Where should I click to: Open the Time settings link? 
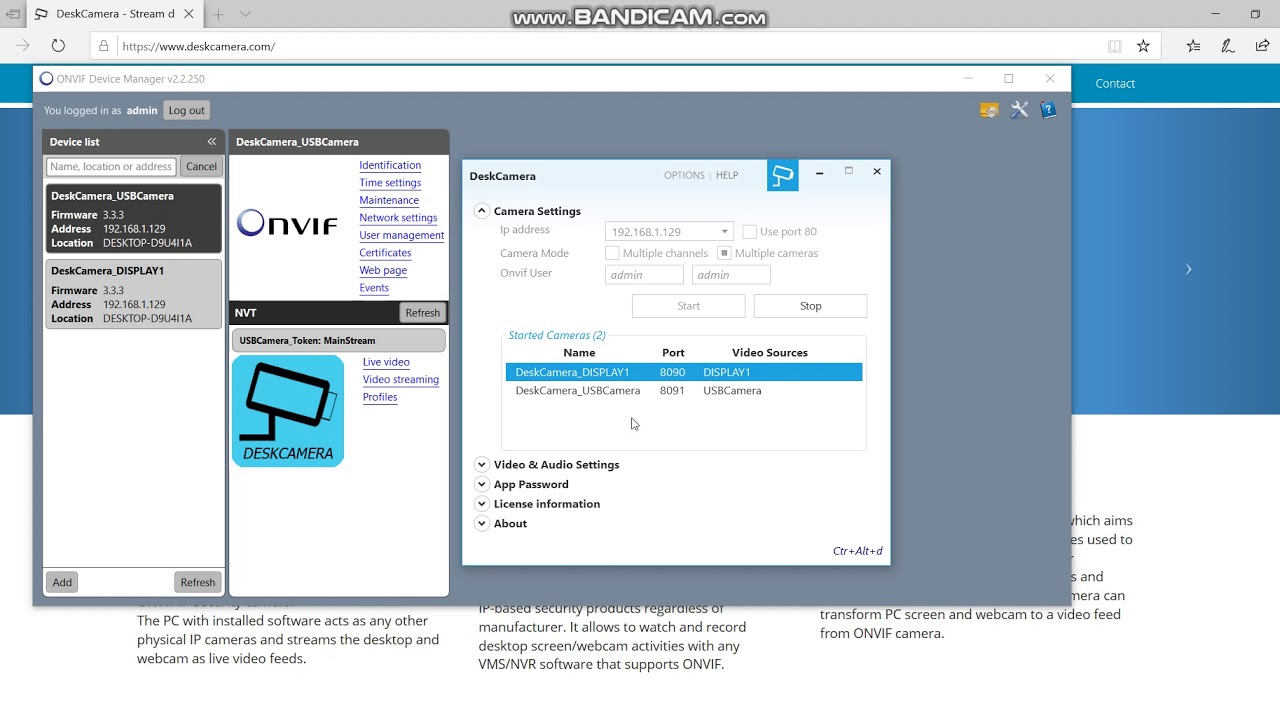tap(390, 183)
